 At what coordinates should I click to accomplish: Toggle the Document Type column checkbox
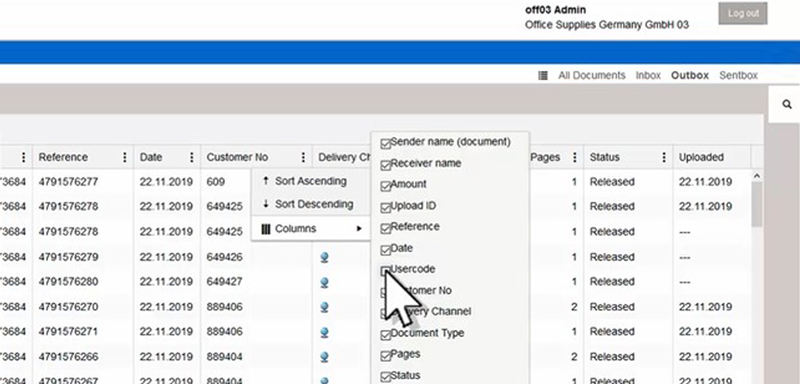click(386, 335)
